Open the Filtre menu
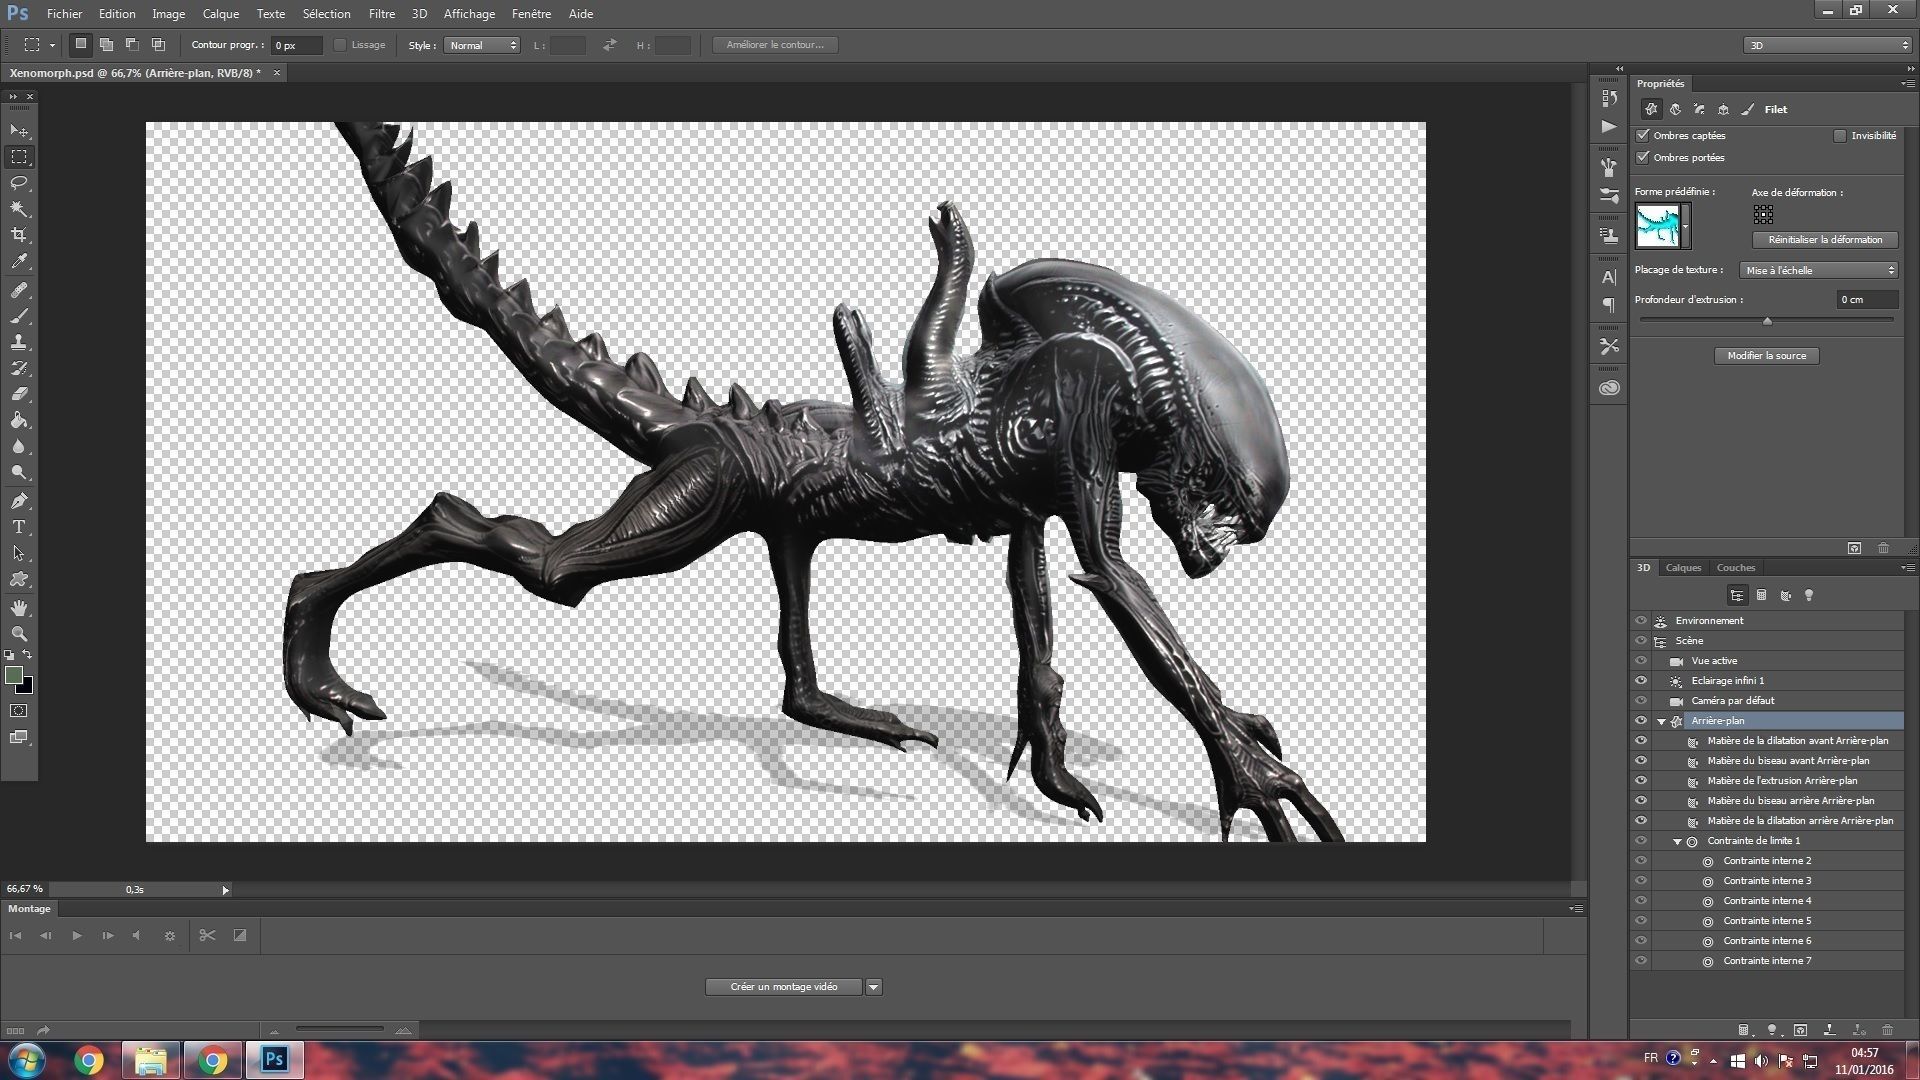The image size is (1920, 1080). 381,14
